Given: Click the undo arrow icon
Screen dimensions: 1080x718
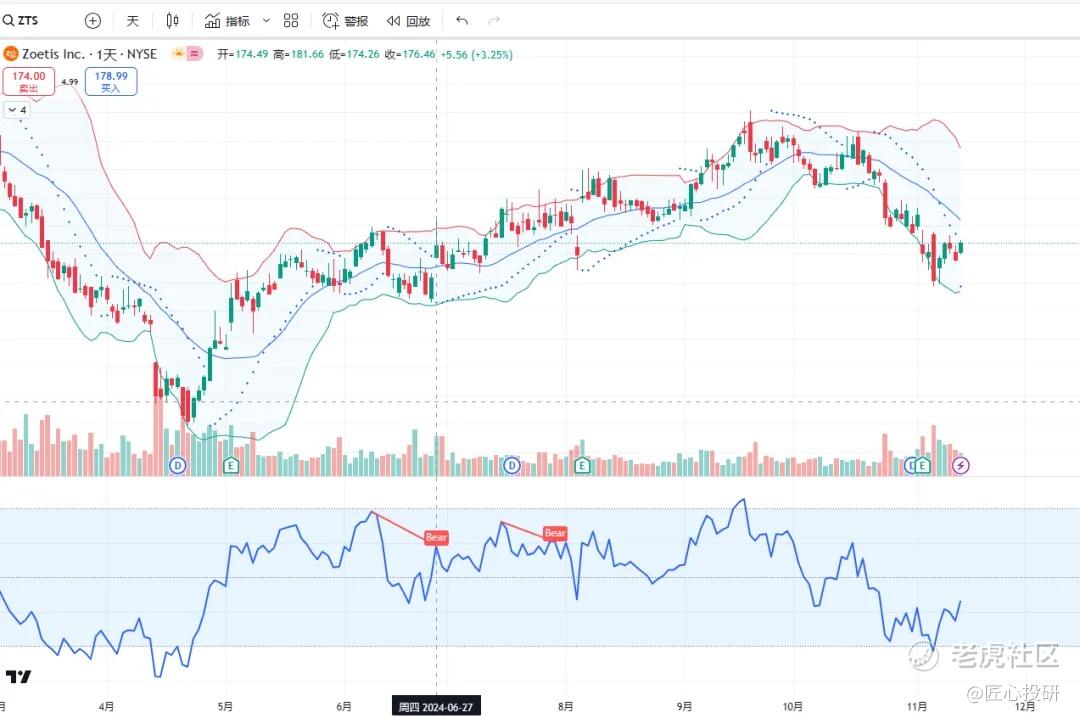Looking at the screenshot, I should 461,21.
